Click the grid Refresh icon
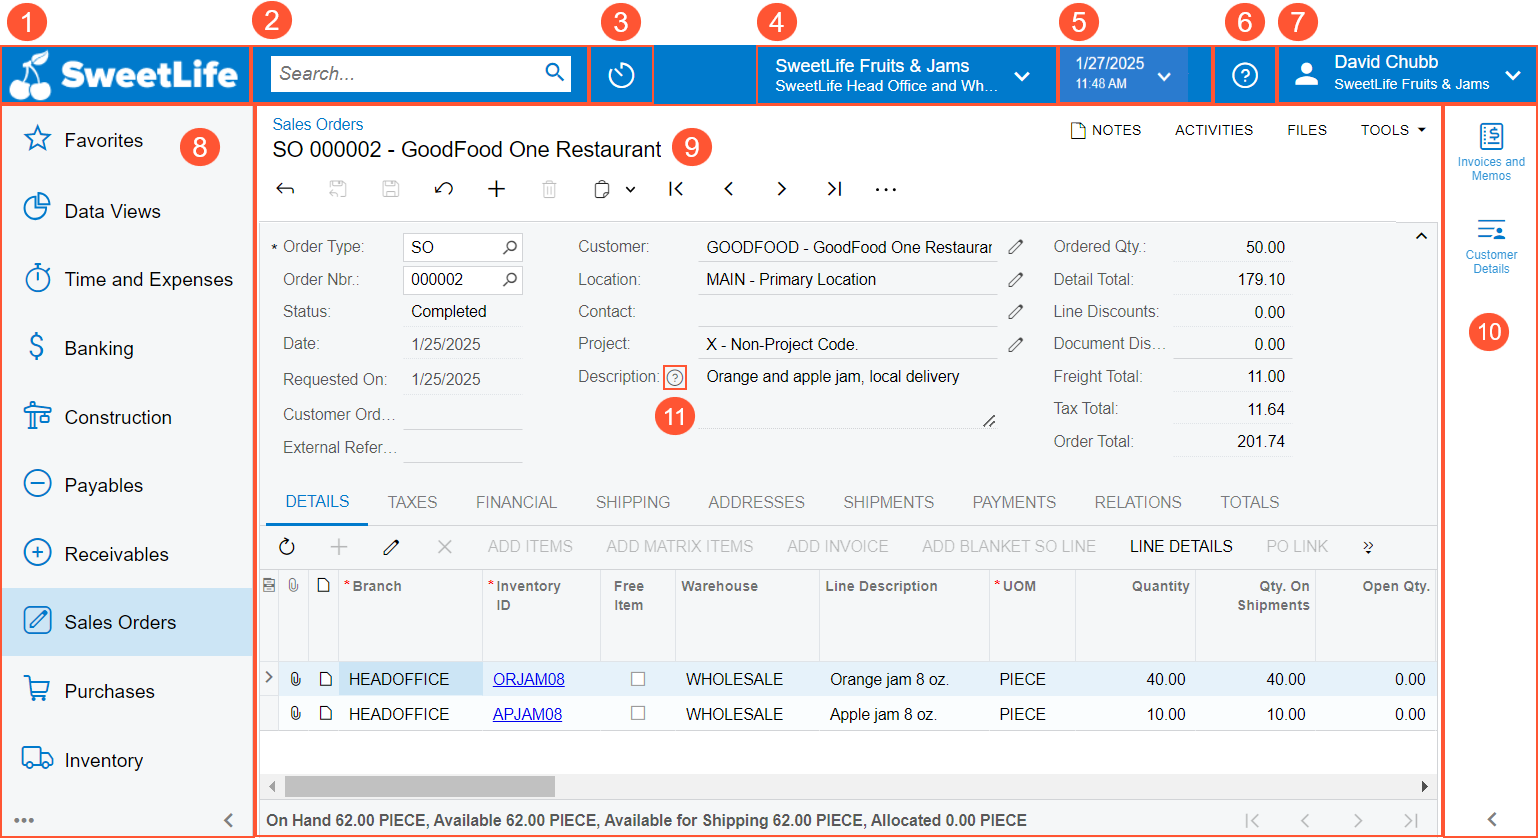The width and height of the screenshot is (1538, 838). pyautogui.click(x=287, y=547)
